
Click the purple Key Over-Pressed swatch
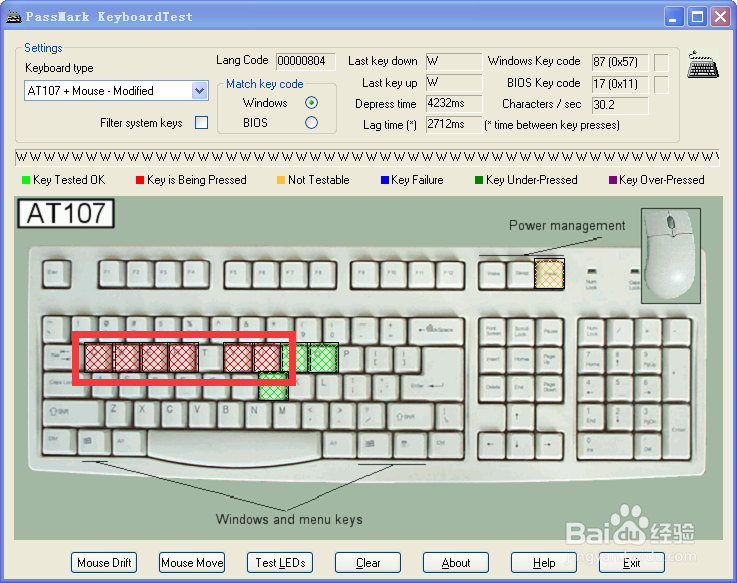612,180
